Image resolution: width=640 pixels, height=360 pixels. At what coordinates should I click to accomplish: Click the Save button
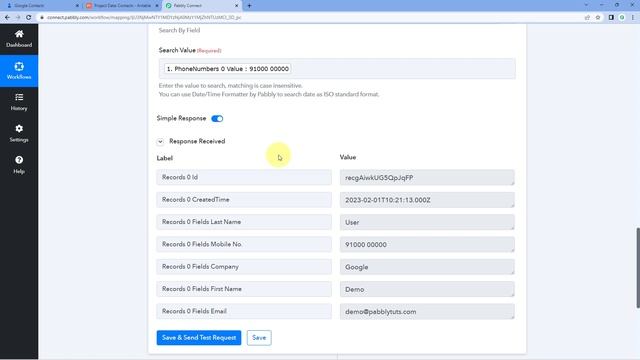259,338
